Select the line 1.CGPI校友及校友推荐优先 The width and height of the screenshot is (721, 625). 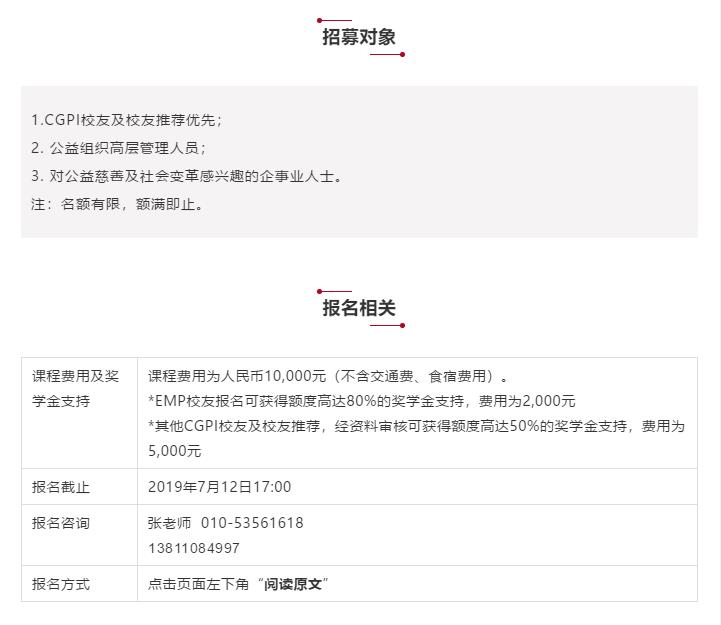click(x=126, y=120)
